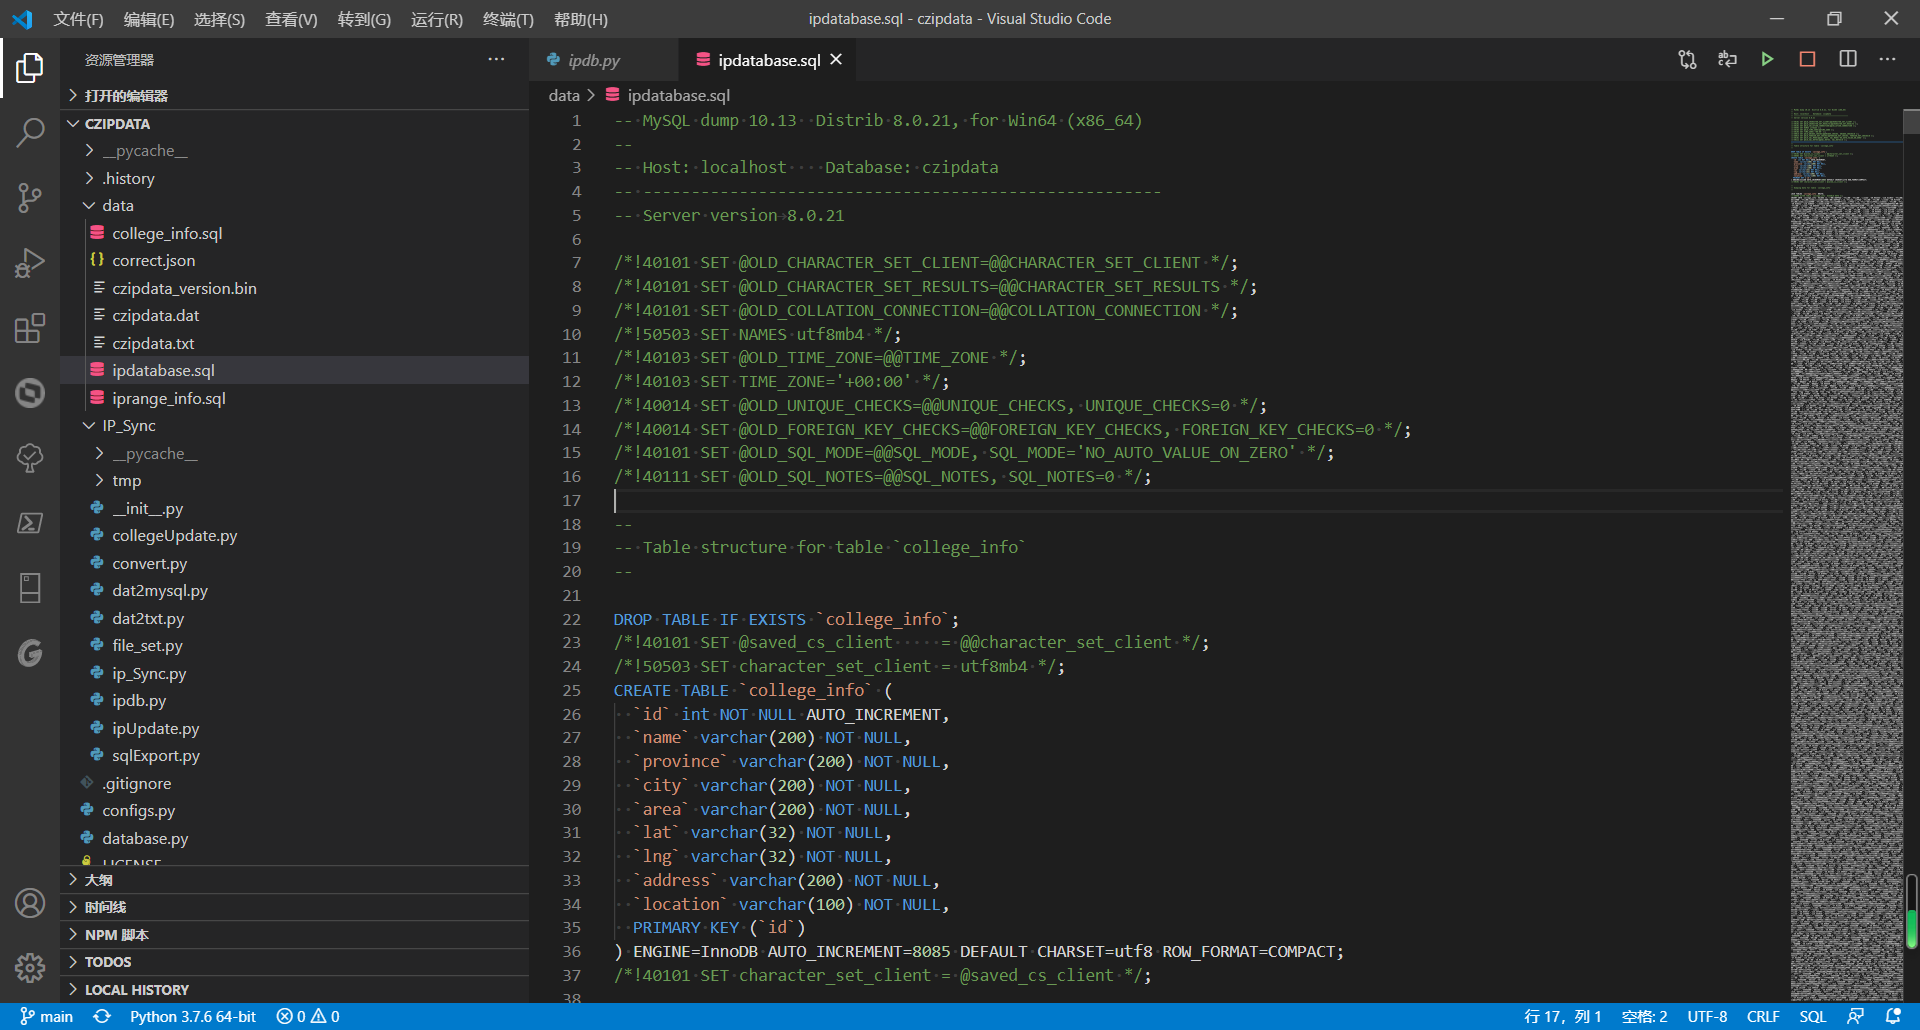Select Python 3.7.6 64-bit interpreter

click(193, 1016)
